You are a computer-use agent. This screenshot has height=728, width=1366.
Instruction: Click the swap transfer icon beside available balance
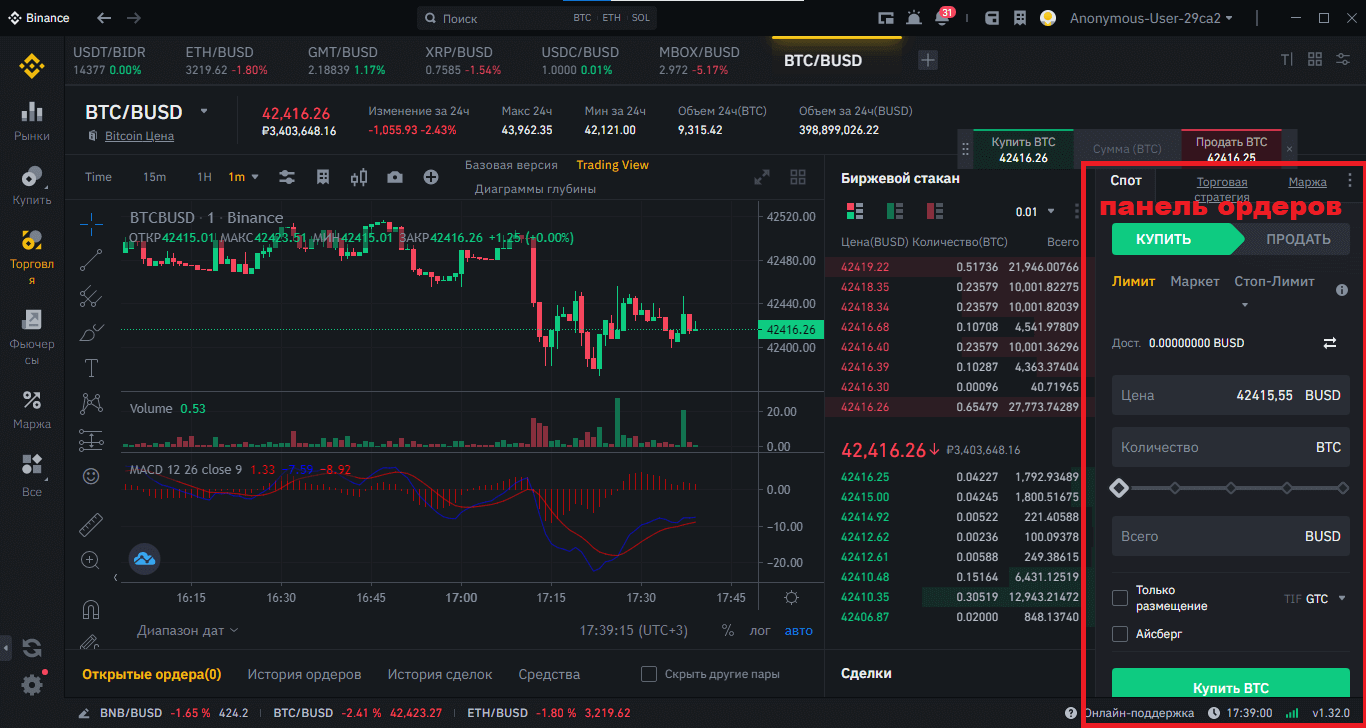click(1329, 343)
